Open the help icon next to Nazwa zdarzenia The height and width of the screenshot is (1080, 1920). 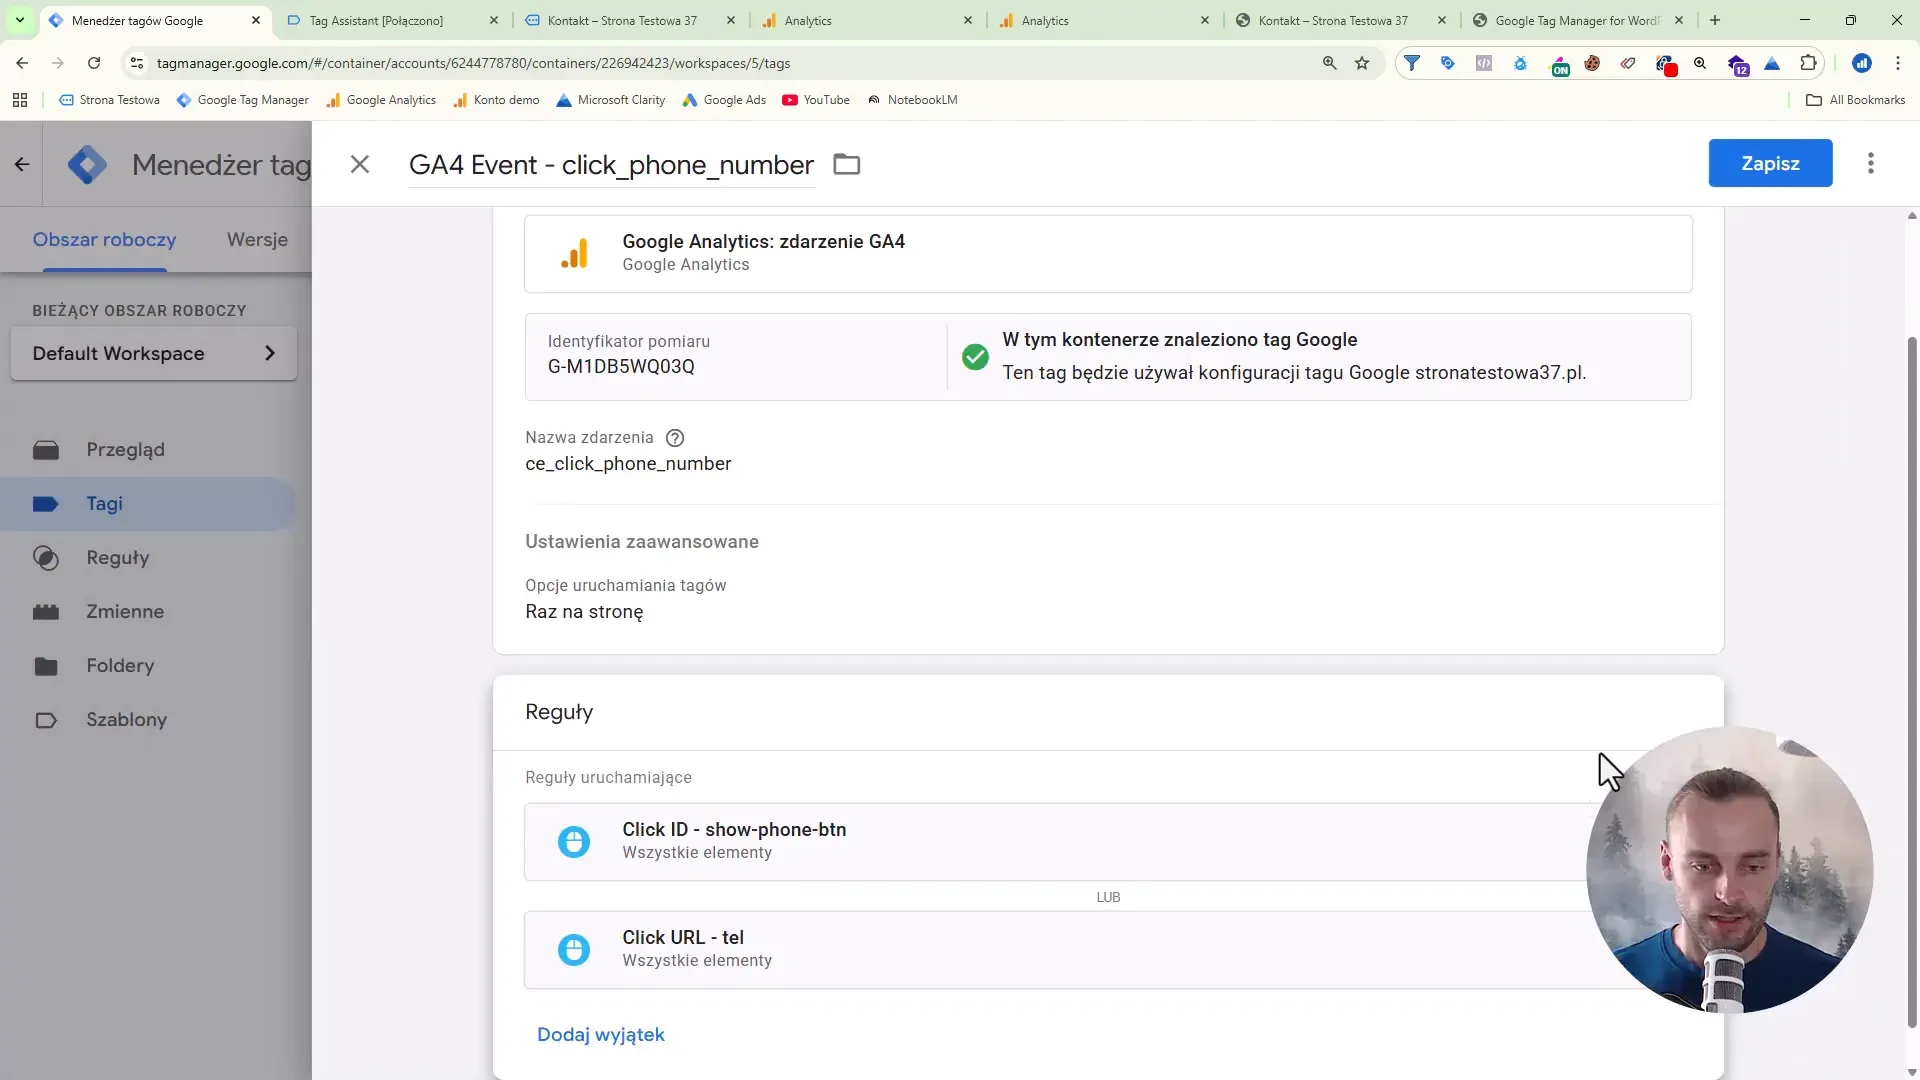coord(675,438)
